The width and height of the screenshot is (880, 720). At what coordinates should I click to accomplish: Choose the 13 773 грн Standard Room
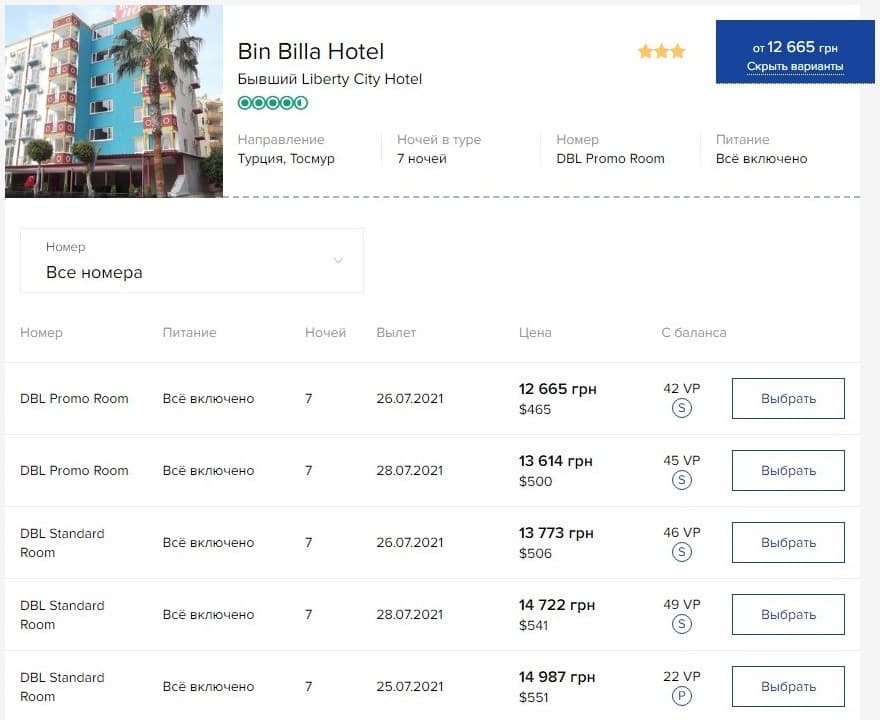point(788,543)
